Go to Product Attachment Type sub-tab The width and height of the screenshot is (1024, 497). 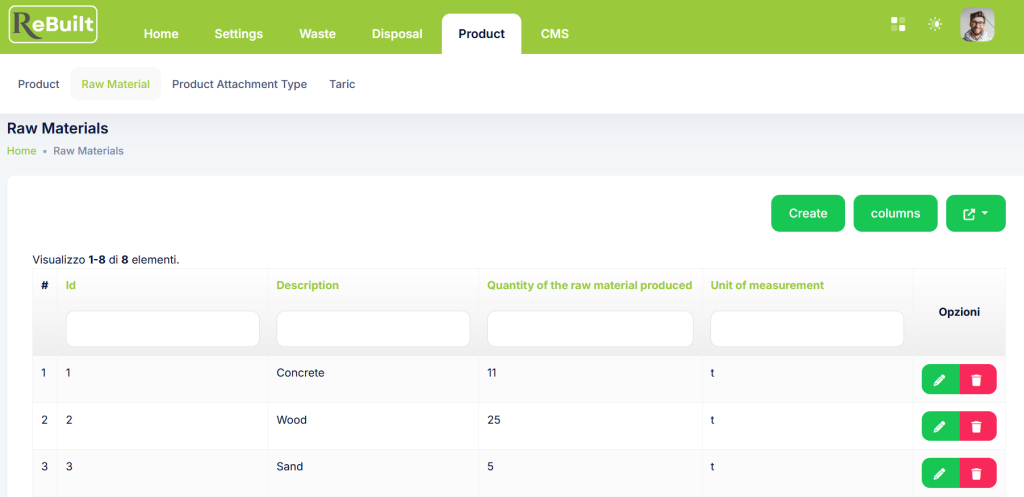(239, 84)
